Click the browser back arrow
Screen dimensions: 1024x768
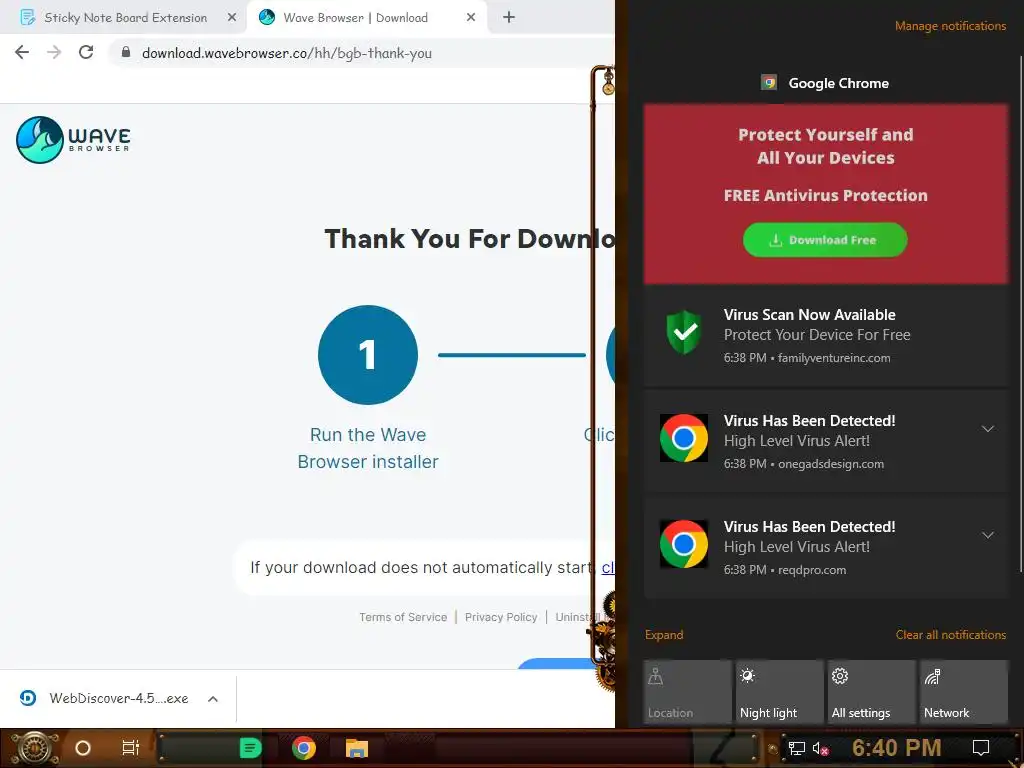click(22, 52)
